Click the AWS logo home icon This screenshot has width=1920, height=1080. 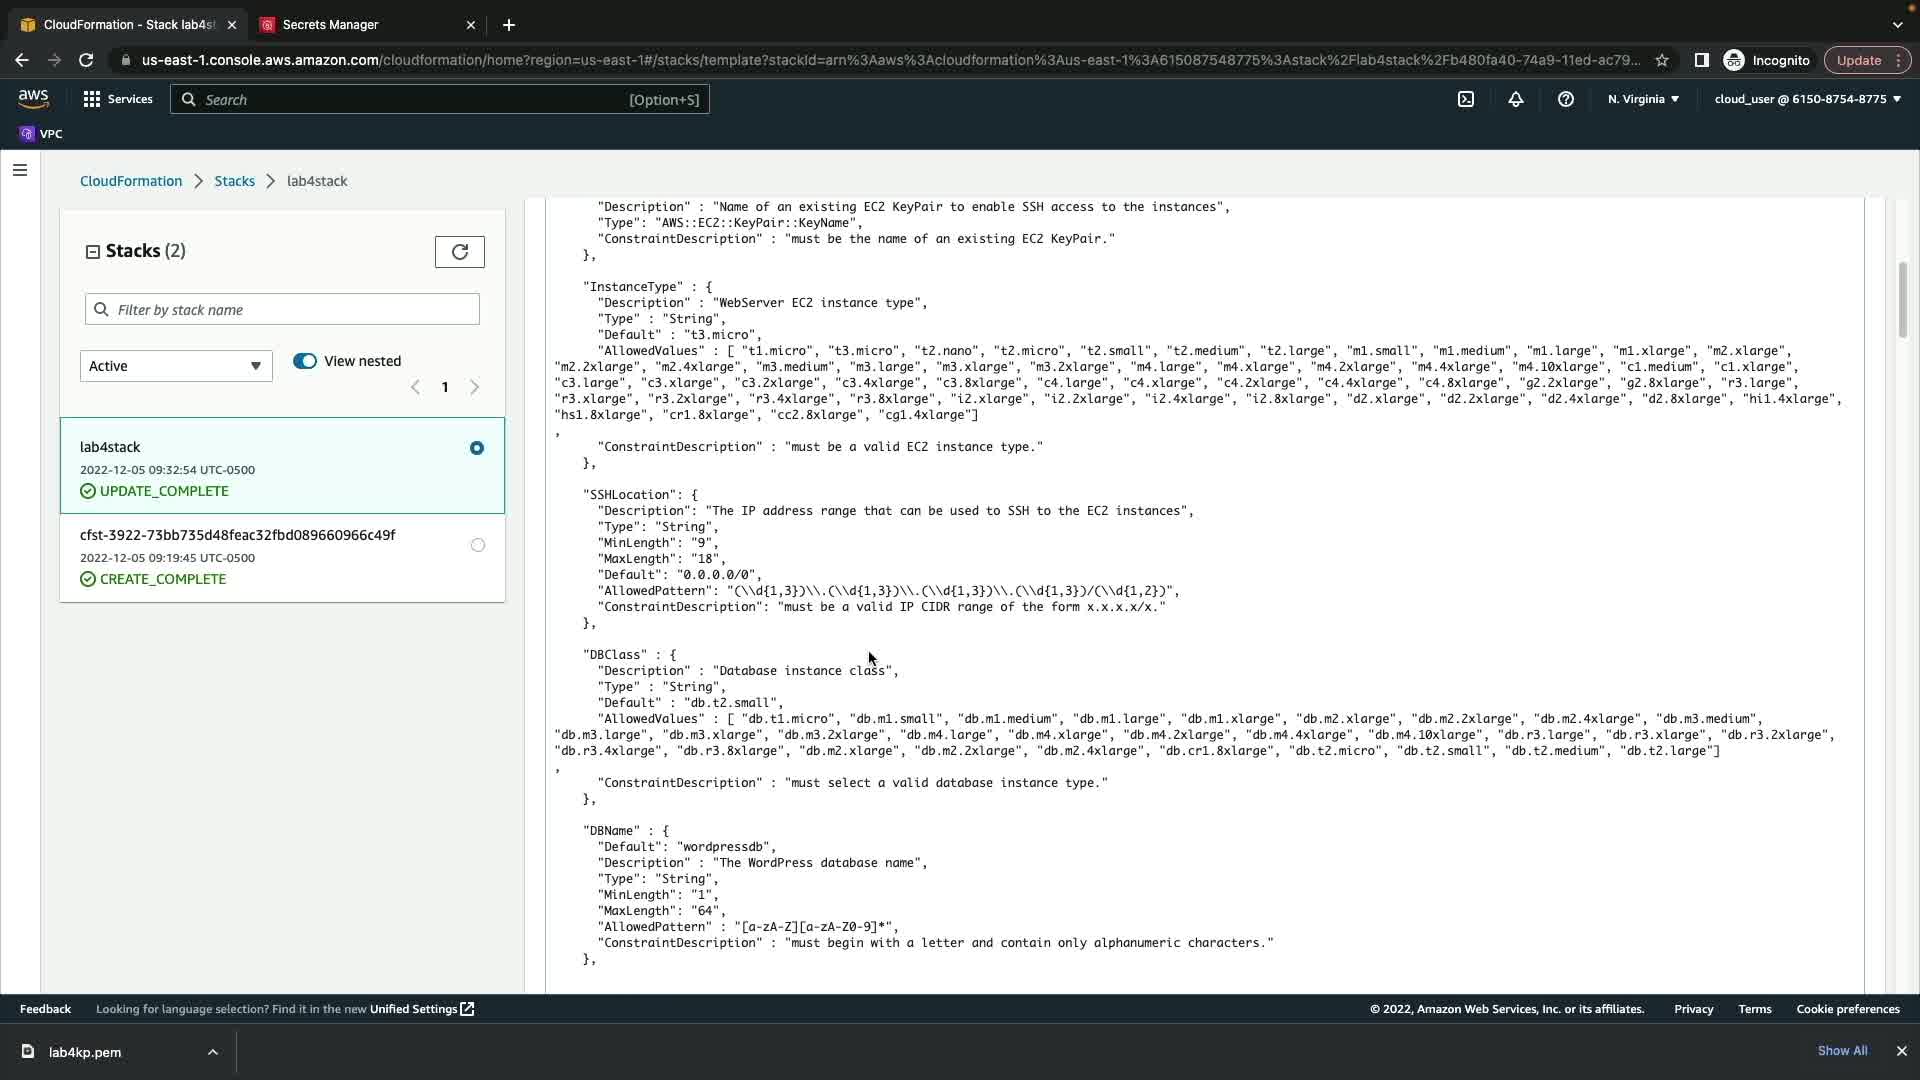point(33,98)
